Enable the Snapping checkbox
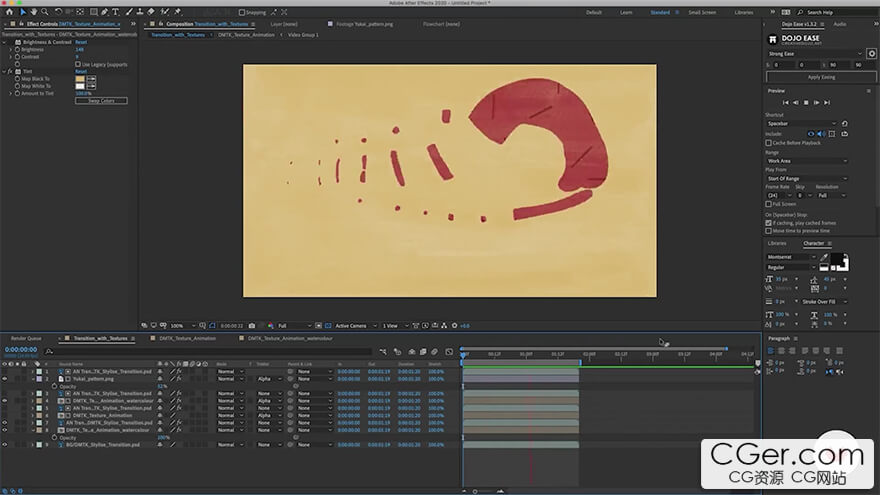 [242, 12]
